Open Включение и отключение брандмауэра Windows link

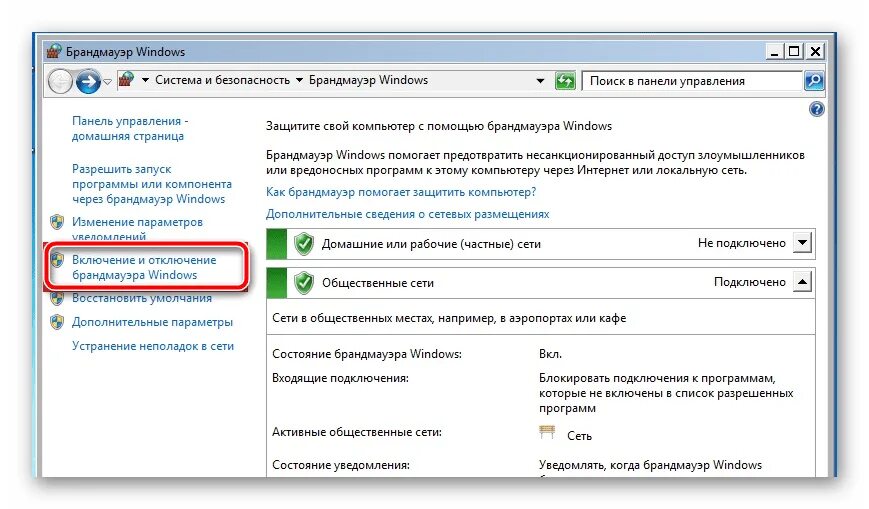[x=144, y=267]
